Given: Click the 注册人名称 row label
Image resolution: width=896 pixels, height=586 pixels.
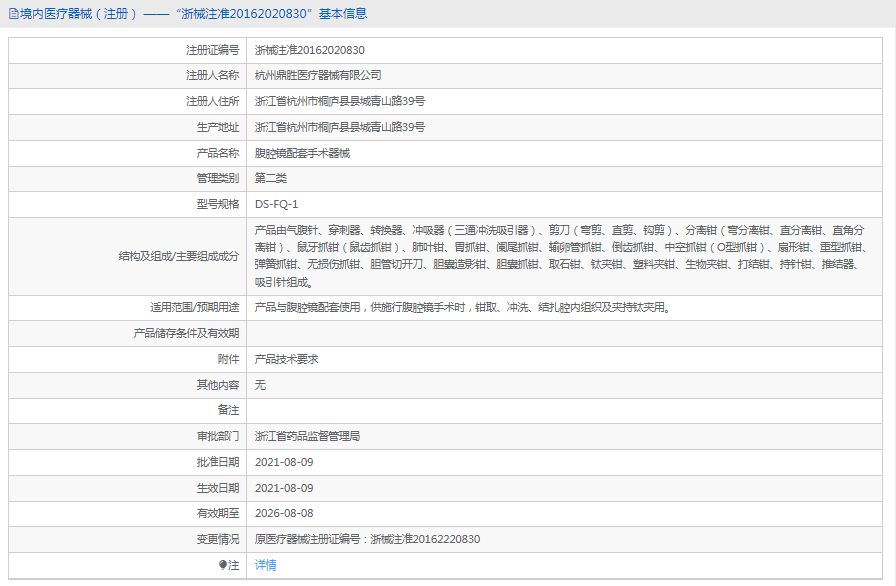Looking at the screenshot, I should tap(213, 75).
